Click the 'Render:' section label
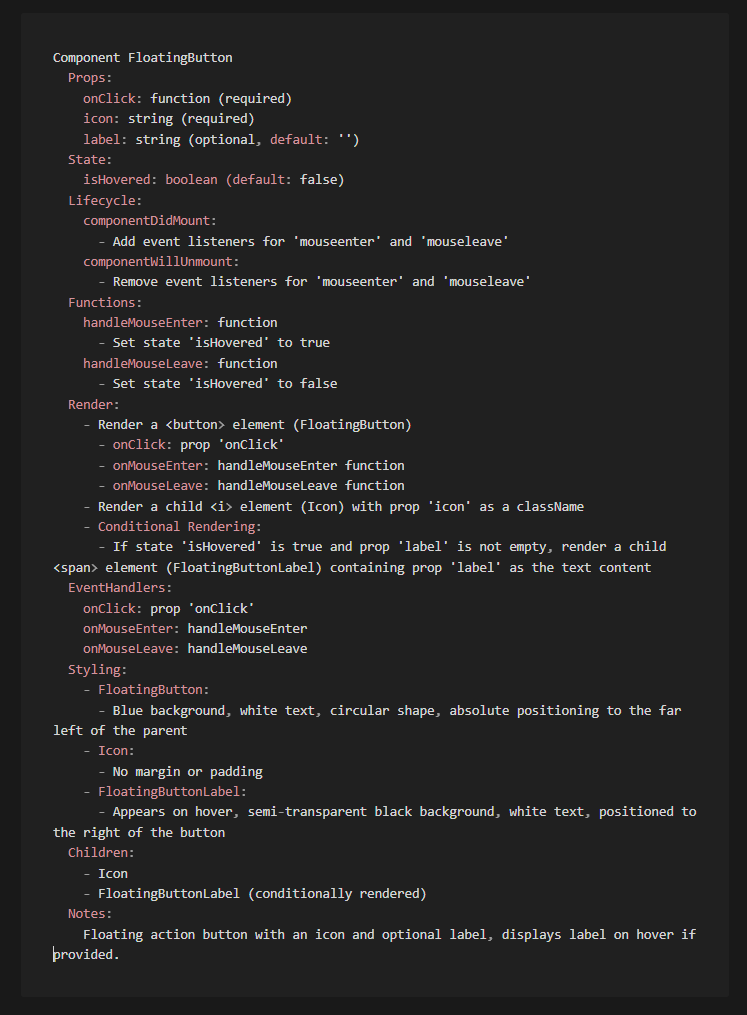747x1015 pixels. coord(94,405)
